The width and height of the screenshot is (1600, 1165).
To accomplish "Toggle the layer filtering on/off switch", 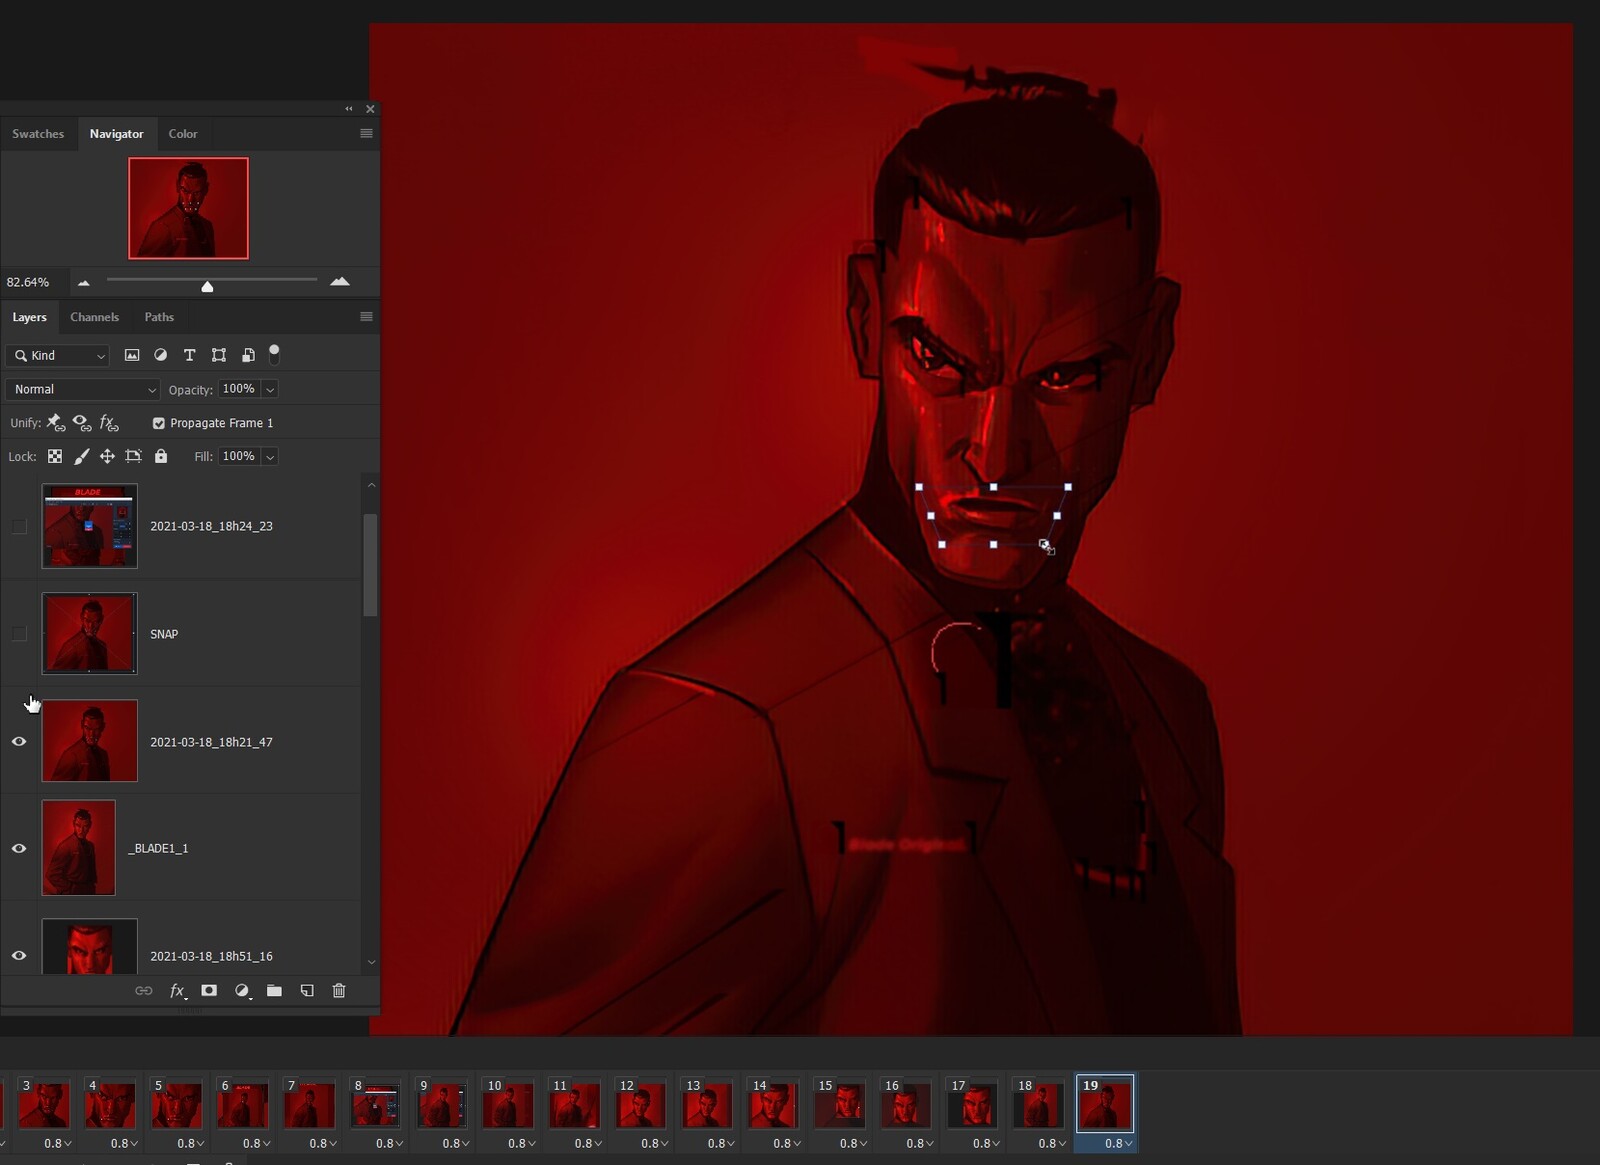I will 274,354.
